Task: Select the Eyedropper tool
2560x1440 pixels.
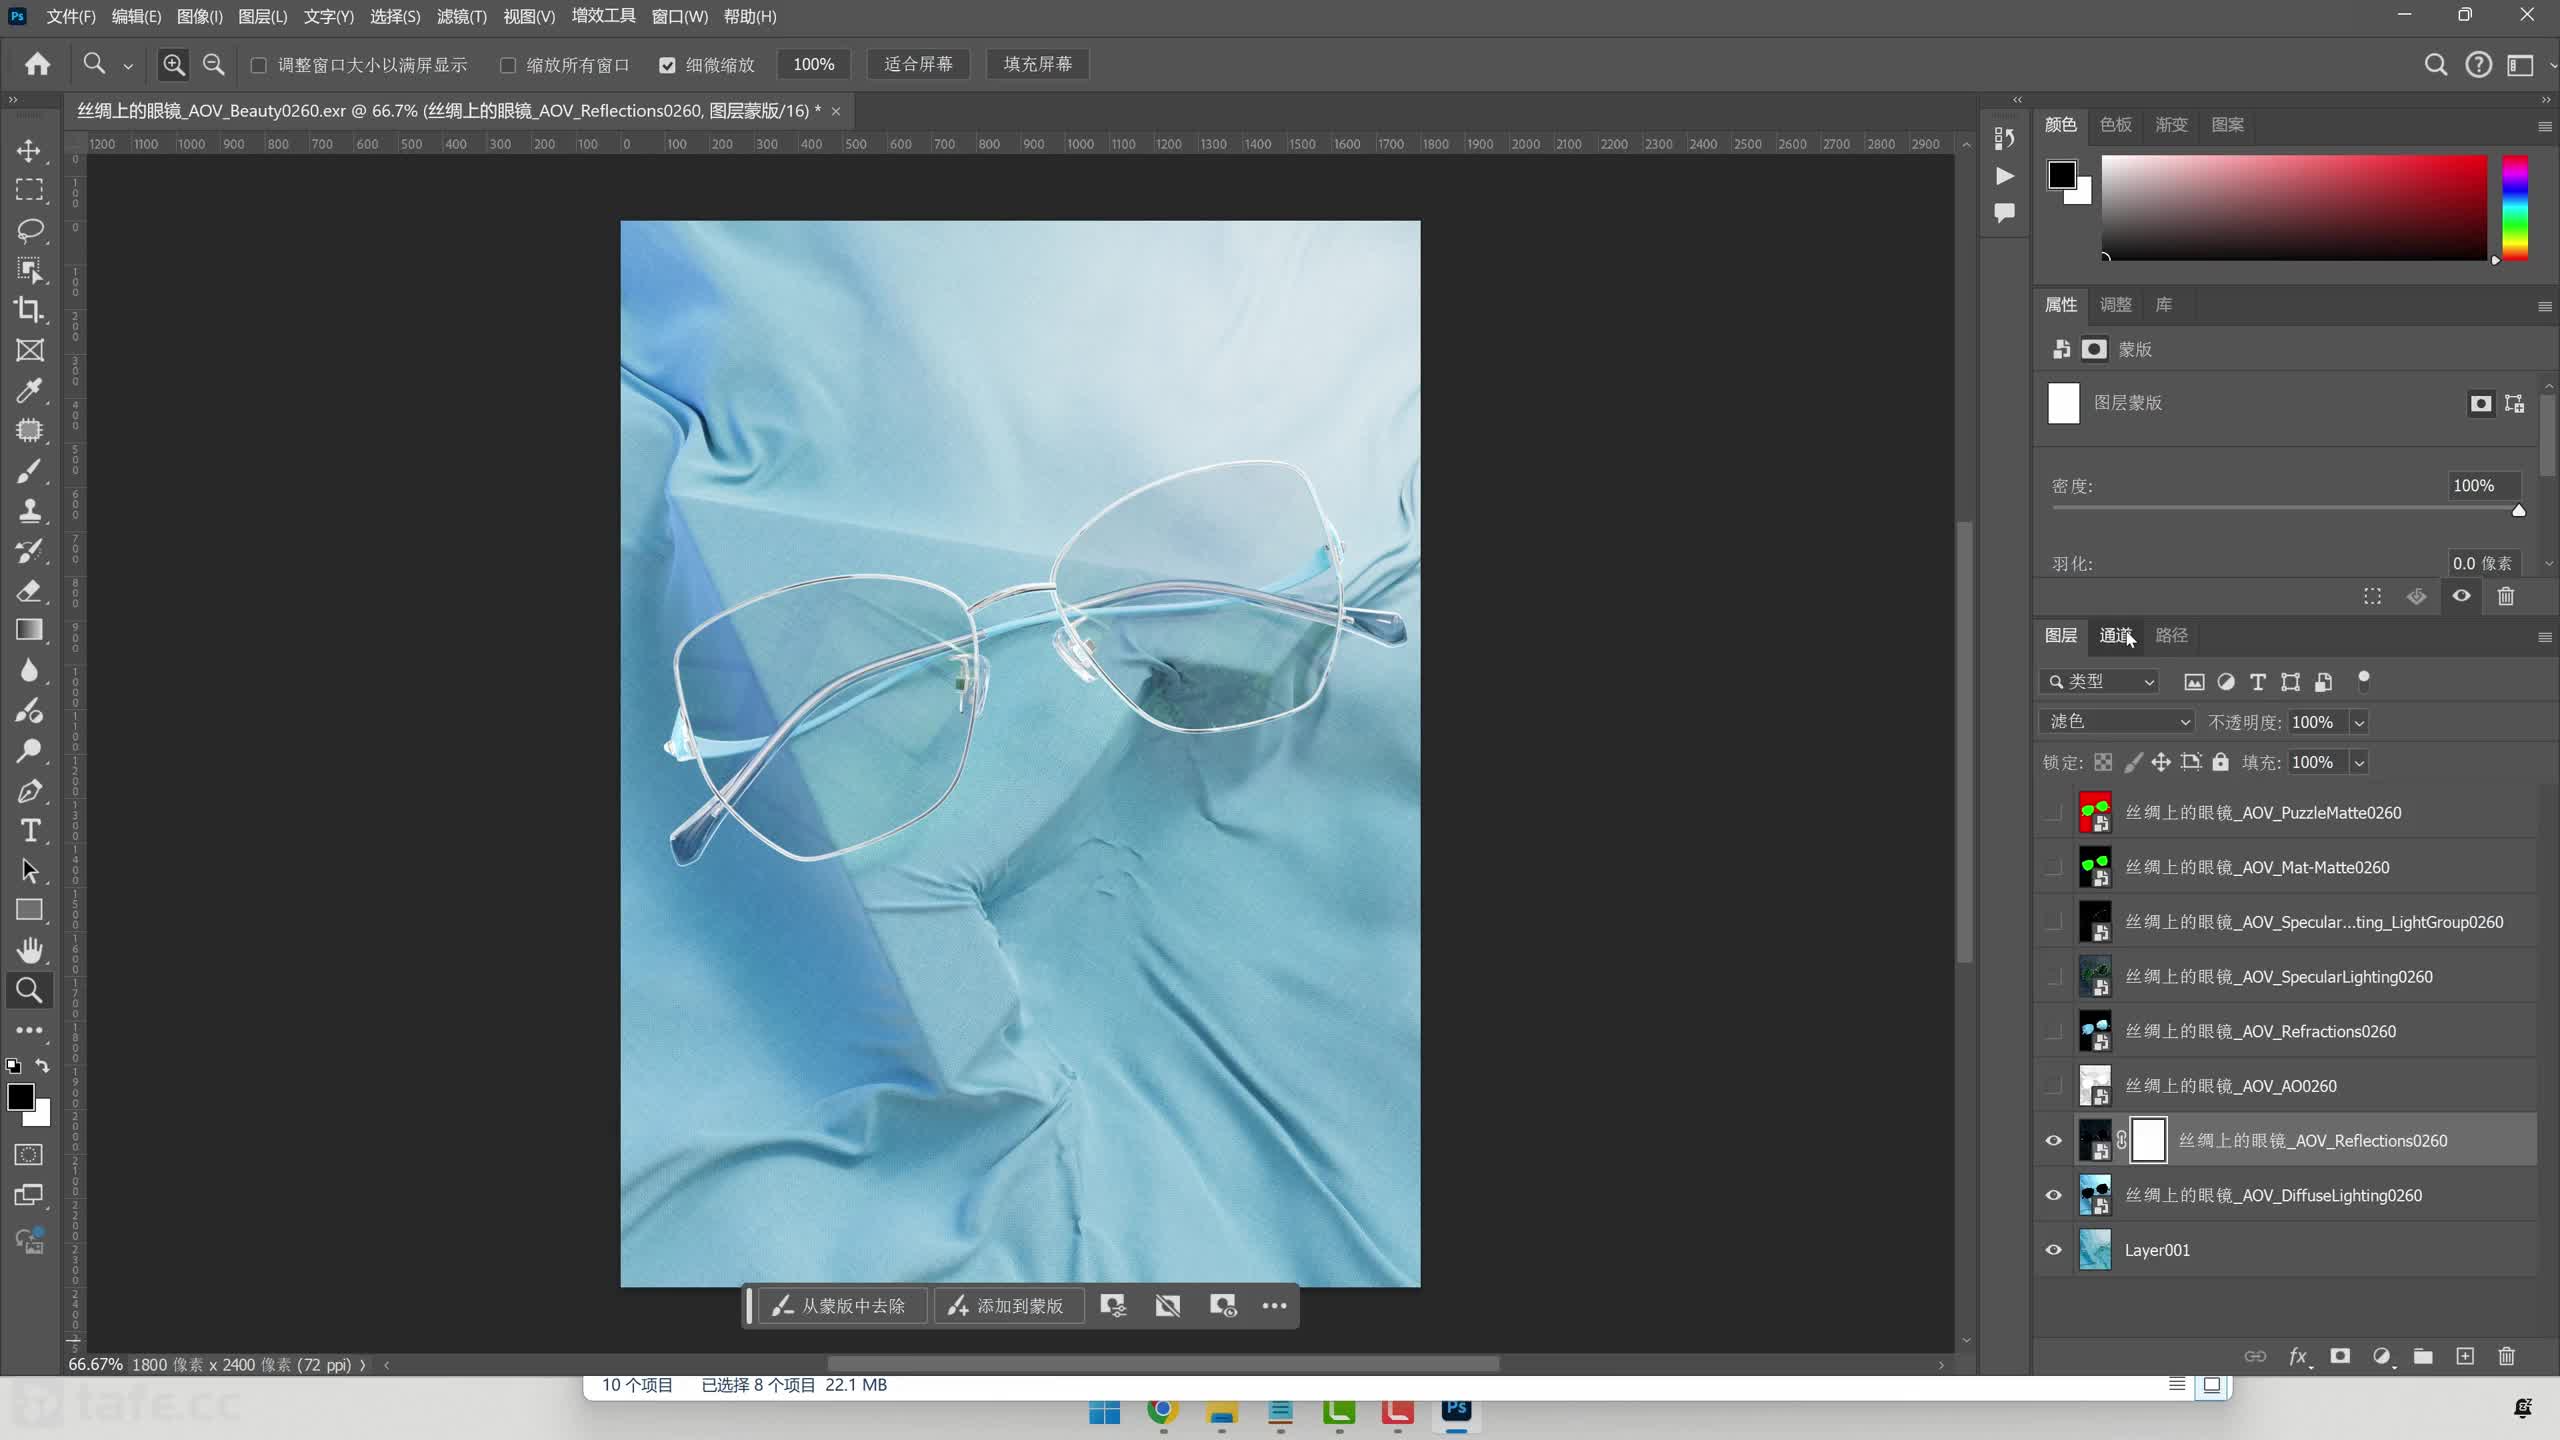Action: click(x=29, y=390)
